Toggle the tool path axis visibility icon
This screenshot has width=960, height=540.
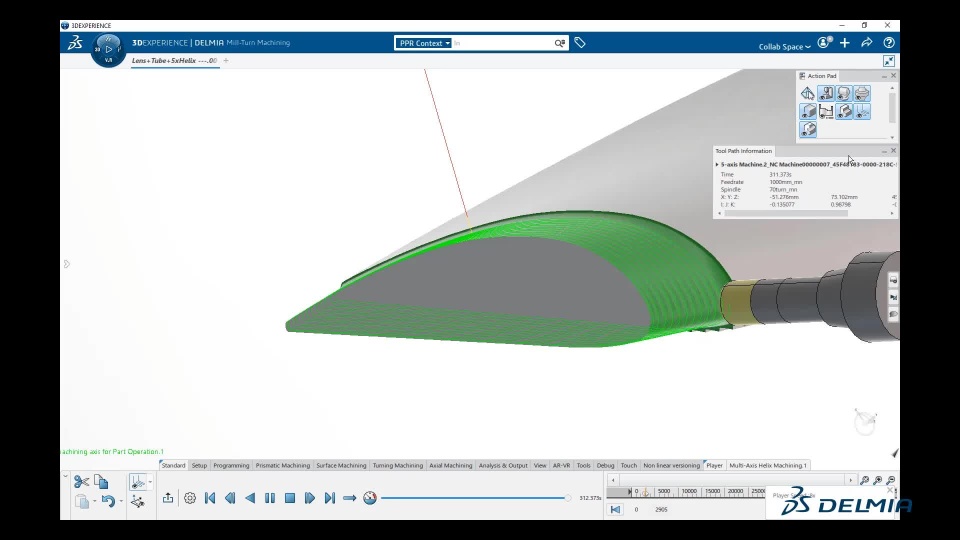[862, 111]
